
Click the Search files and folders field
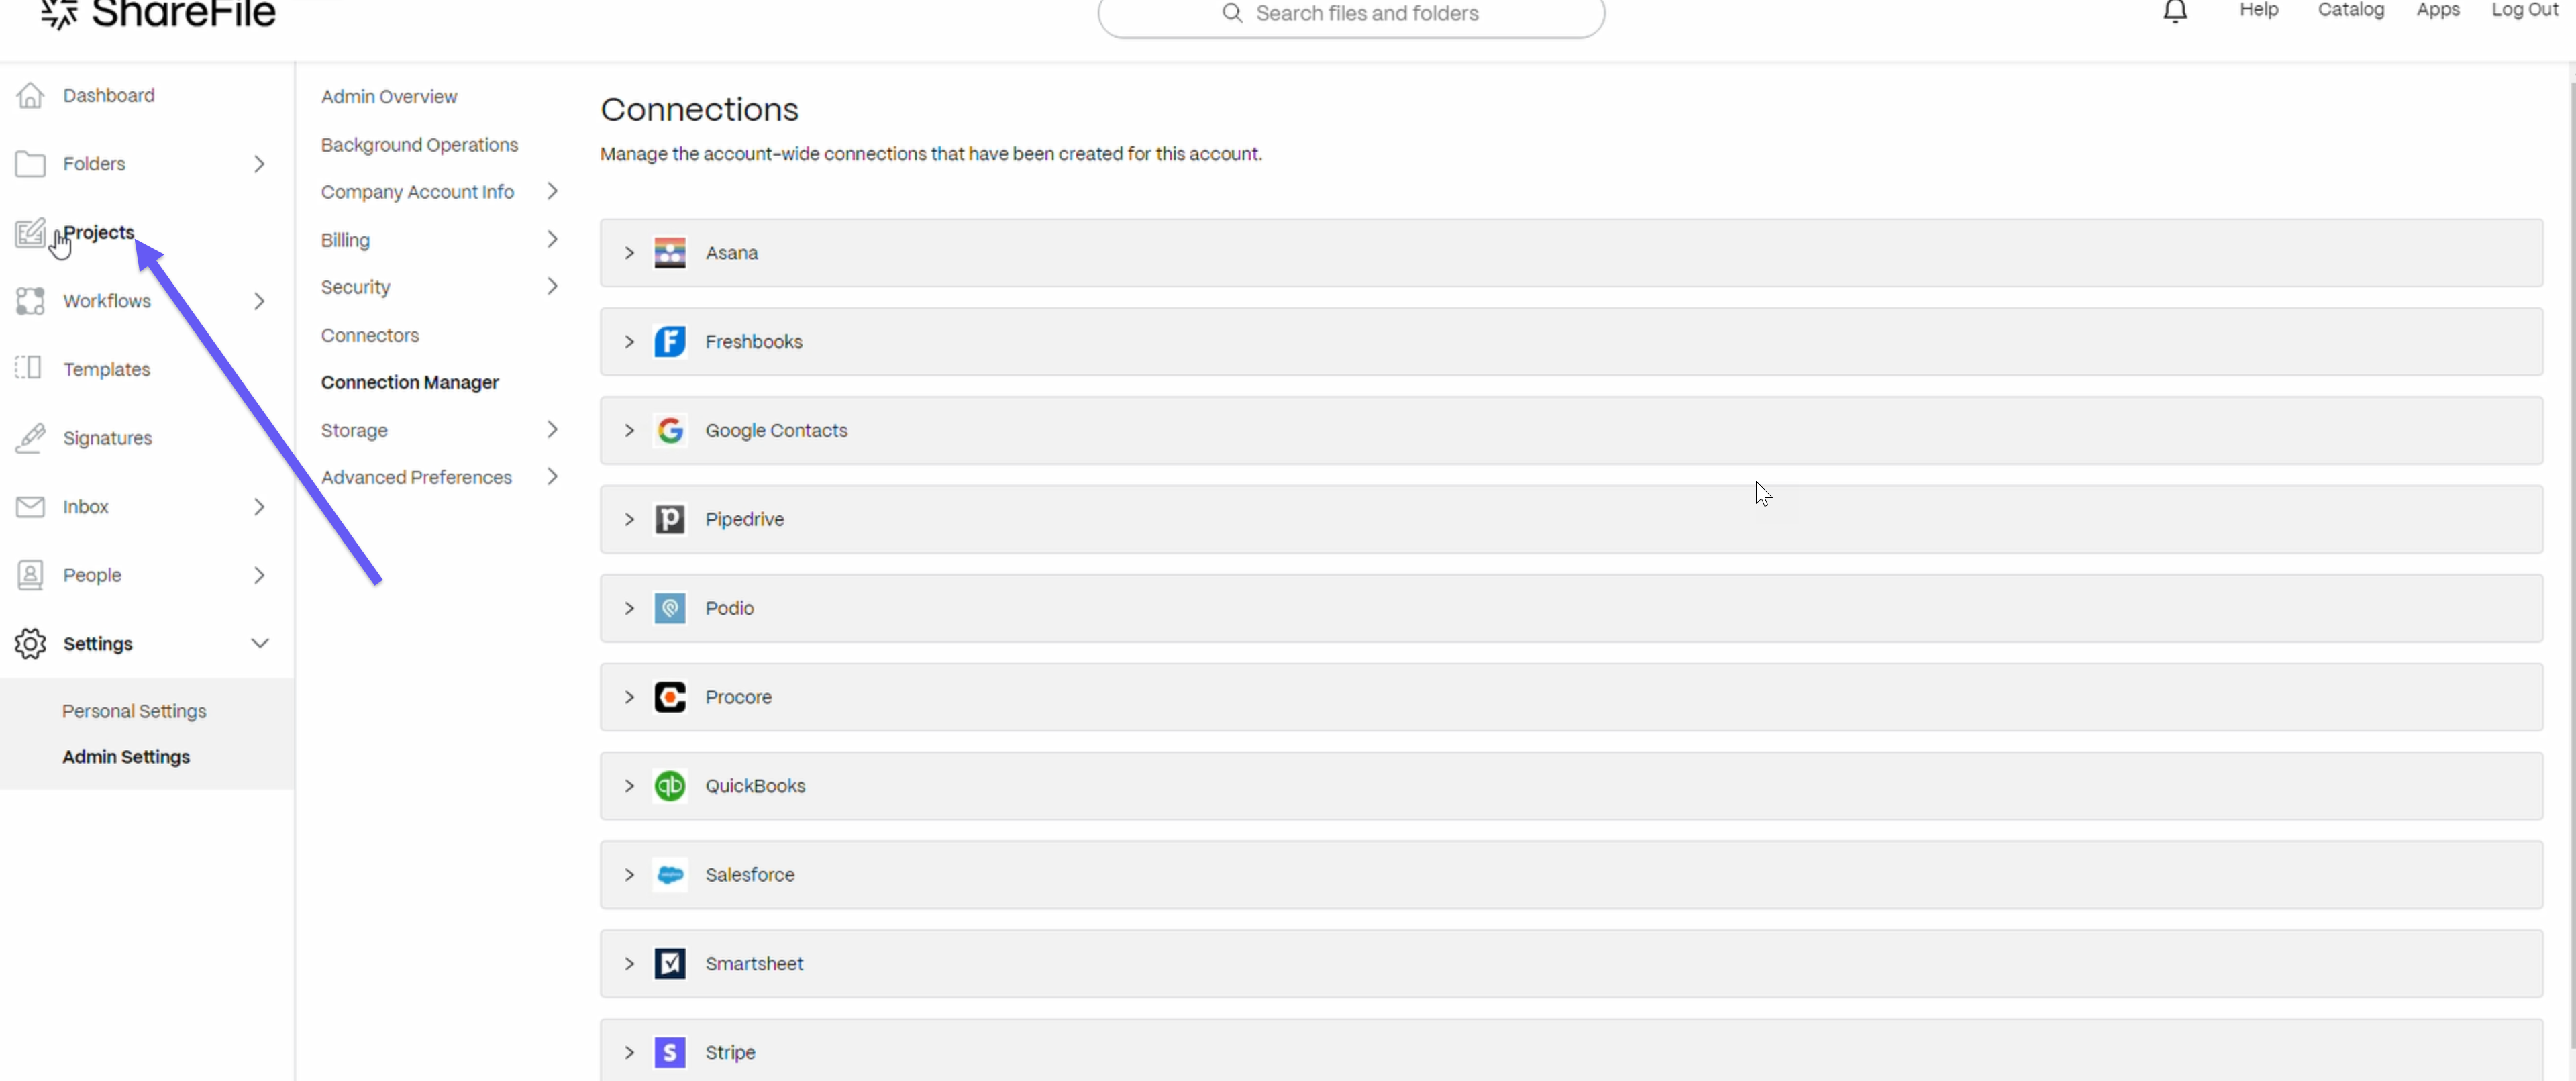pos(1351,14)
